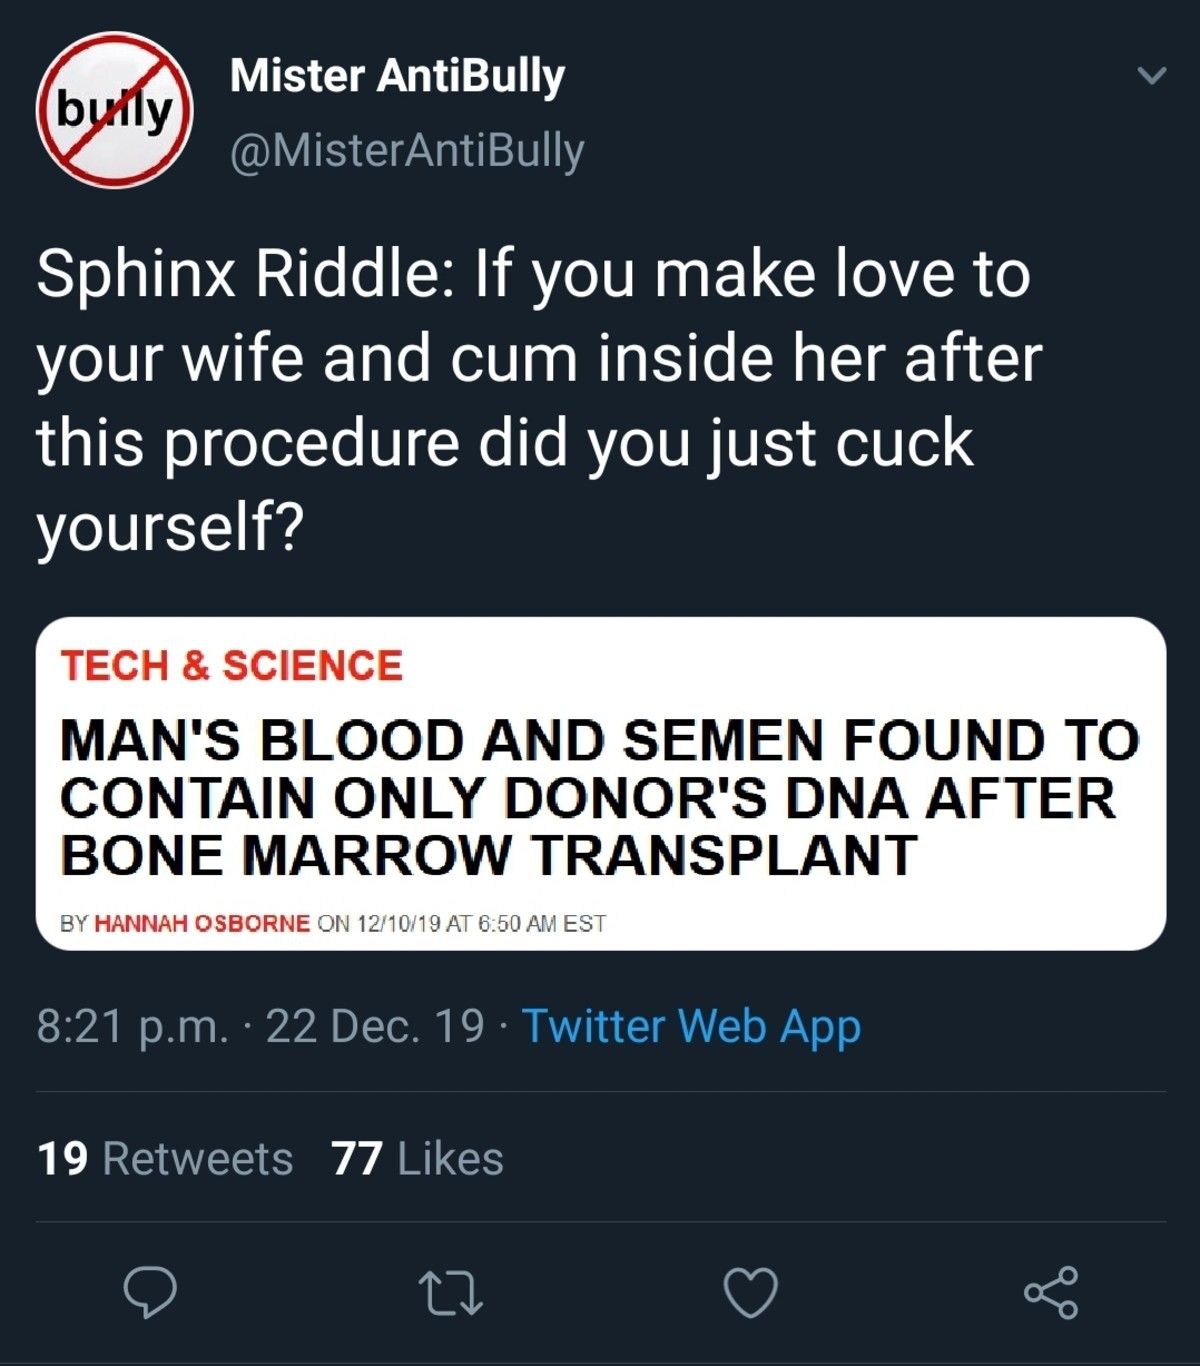This screenshot has height=1366, width=1200.
Task: Open the Mister AntiBully profile avatar
Action: coord(115,111)
